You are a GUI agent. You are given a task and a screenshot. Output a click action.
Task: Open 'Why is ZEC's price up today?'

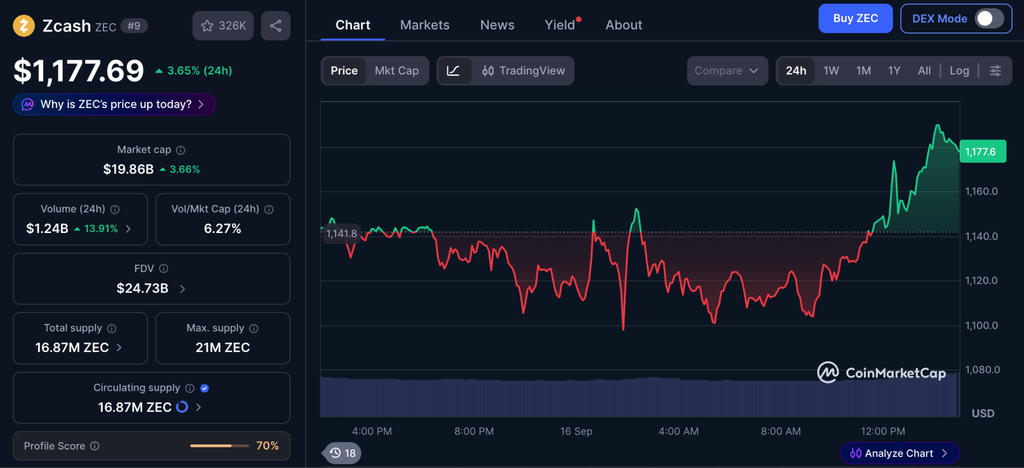(x=114, y=104)
